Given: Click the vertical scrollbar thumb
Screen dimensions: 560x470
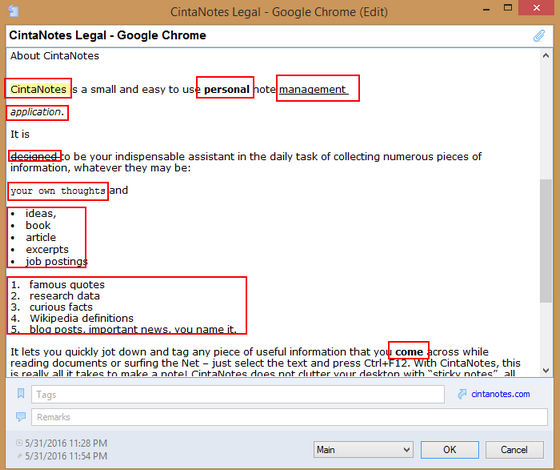Looking at the screenshot, I should click(546, 241).
